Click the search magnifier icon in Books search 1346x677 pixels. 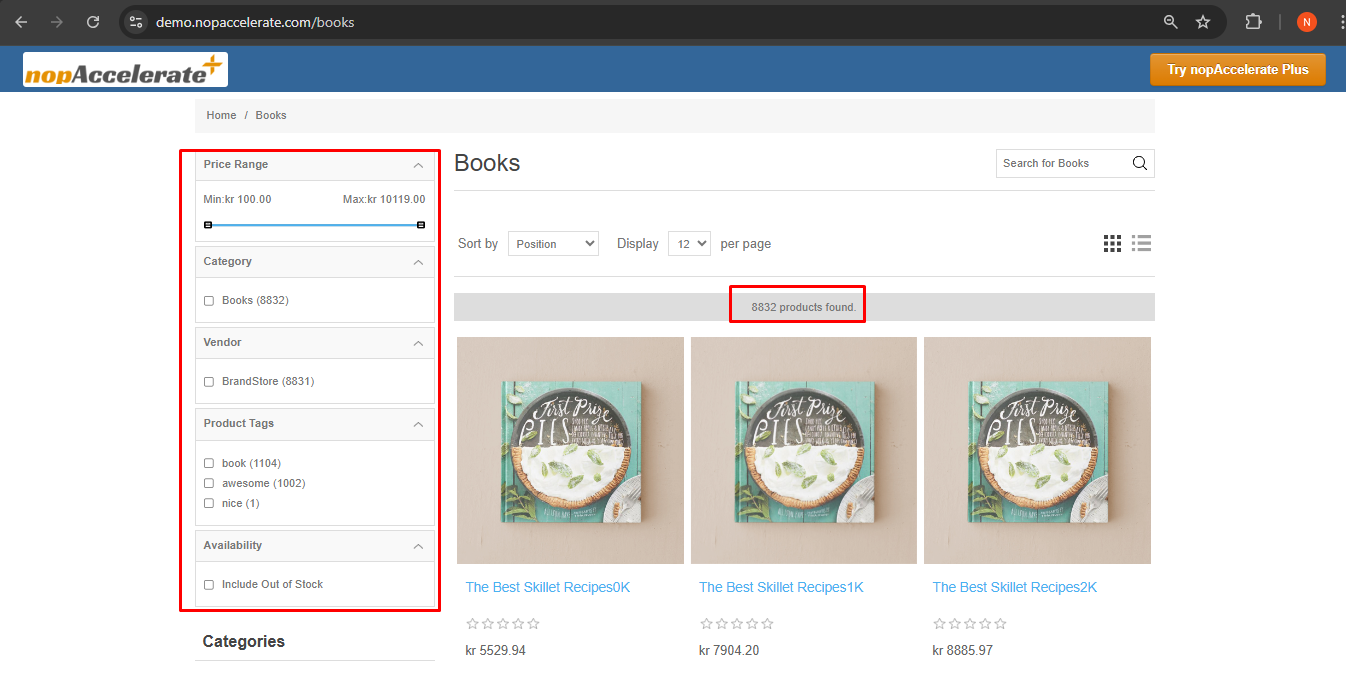[x=1139, y=164]
